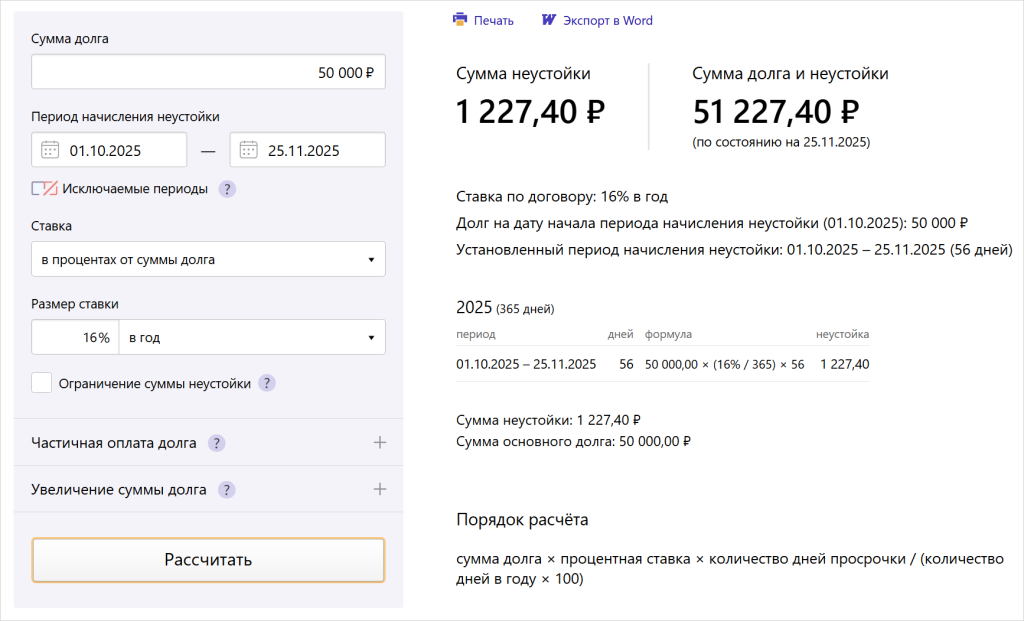Open the end date calendar icon
This screenshot has width=1024, height=621.
point(248,151)
